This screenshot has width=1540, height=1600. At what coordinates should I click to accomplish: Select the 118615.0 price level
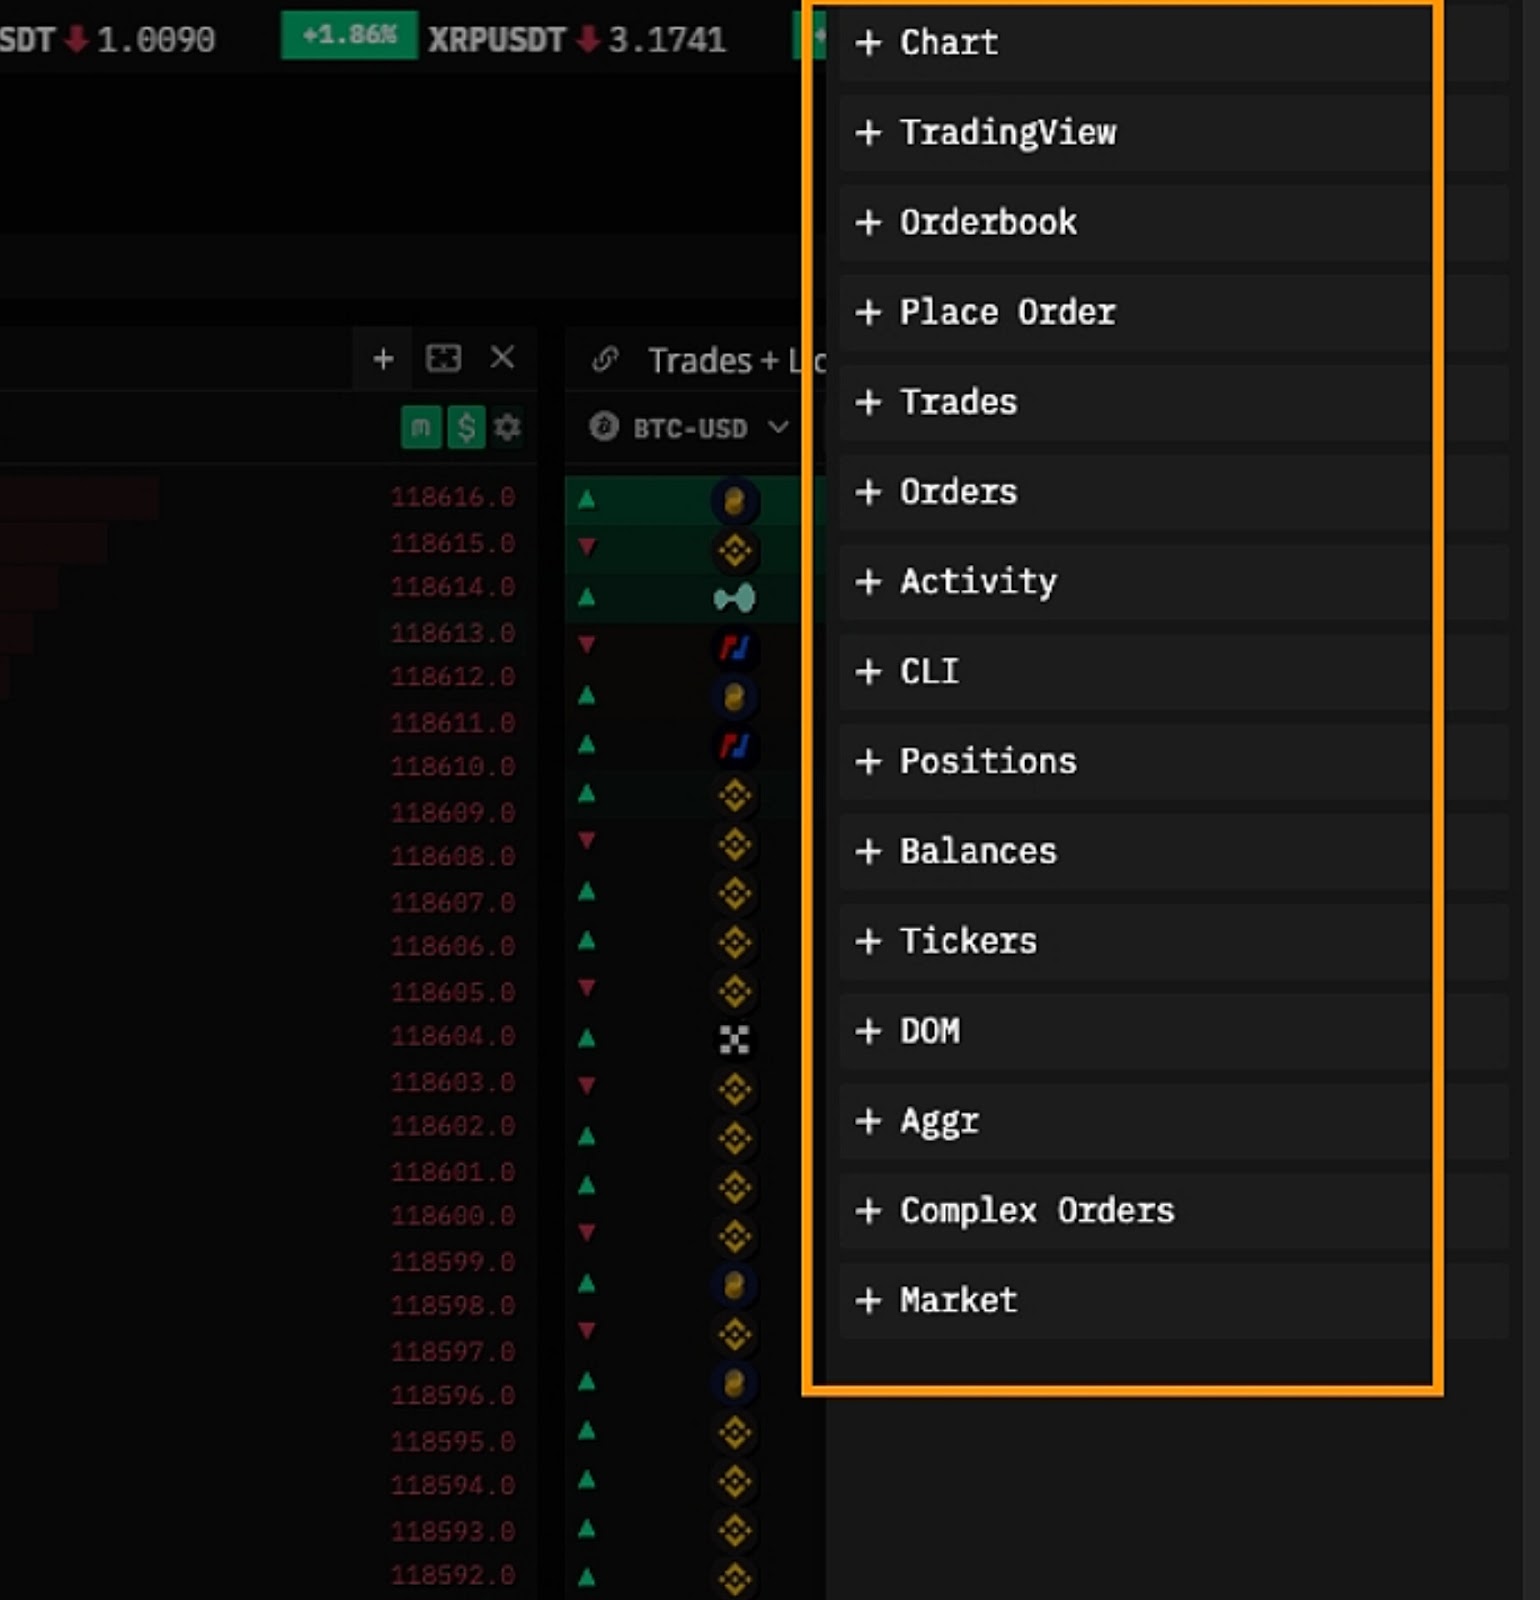453,543
